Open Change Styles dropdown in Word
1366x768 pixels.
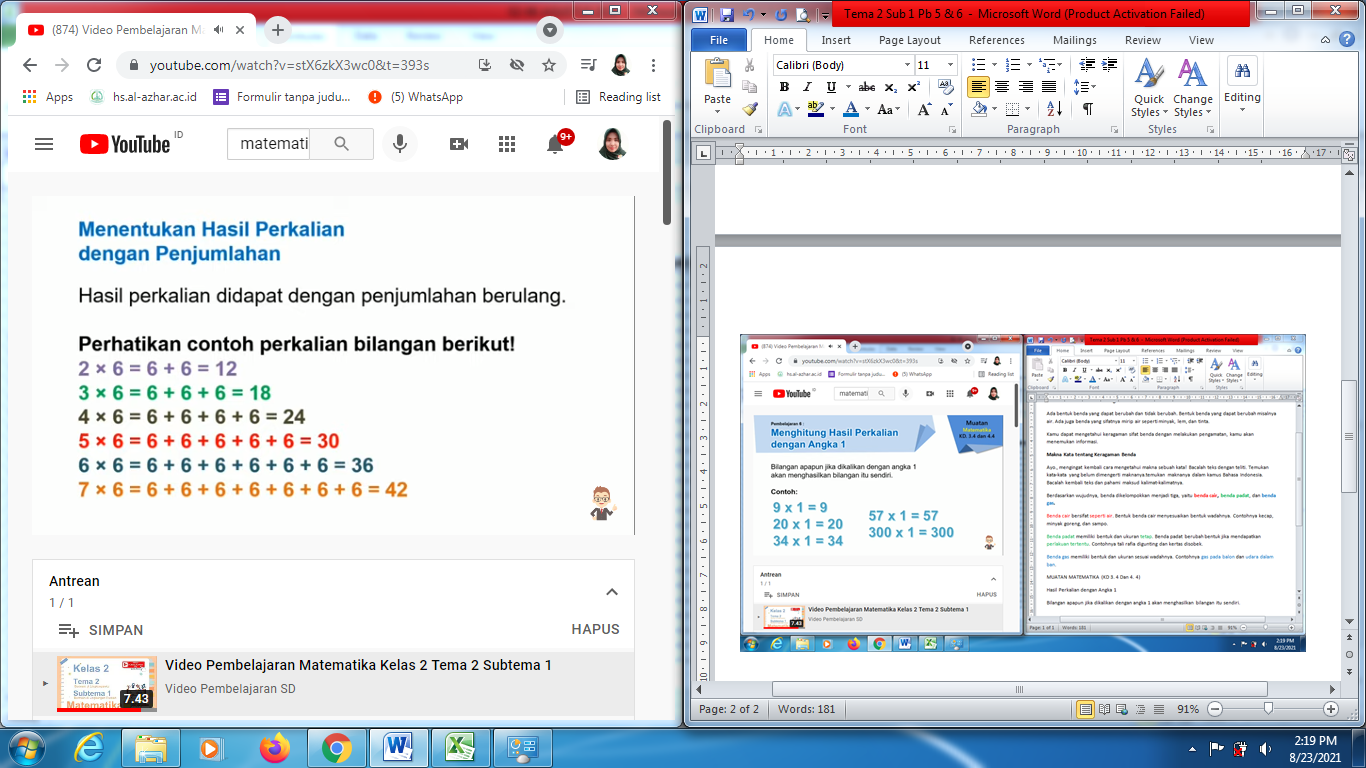(x=1192, y=88)
